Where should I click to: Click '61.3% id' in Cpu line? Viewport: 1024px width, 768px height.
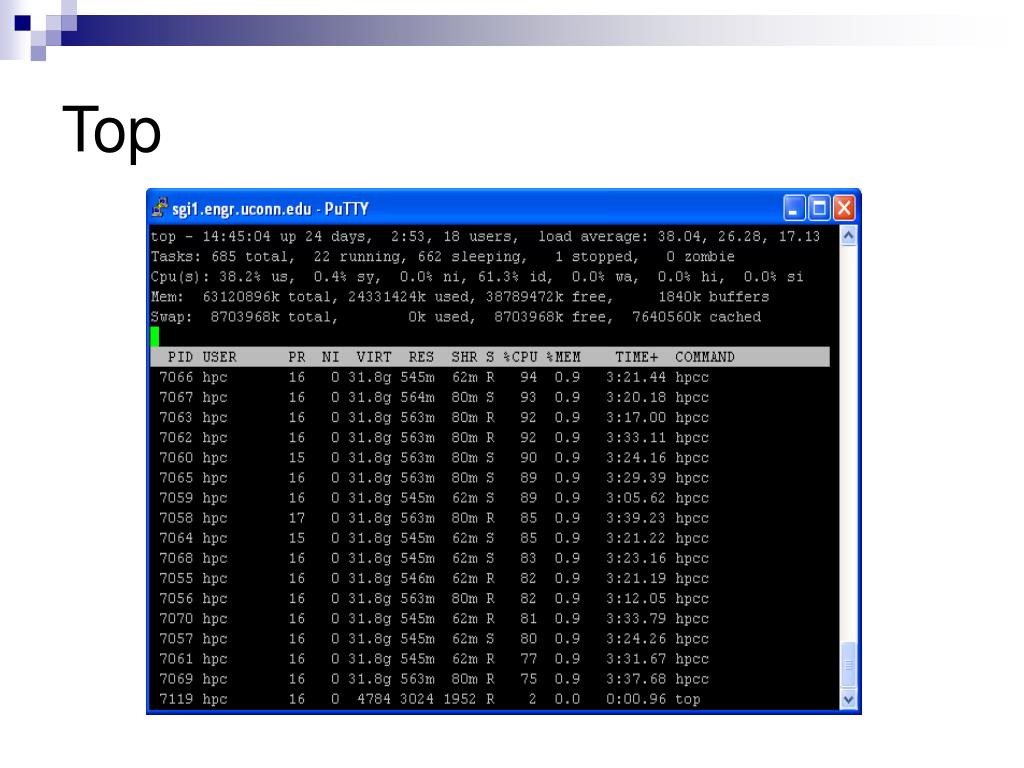(515, 277)
